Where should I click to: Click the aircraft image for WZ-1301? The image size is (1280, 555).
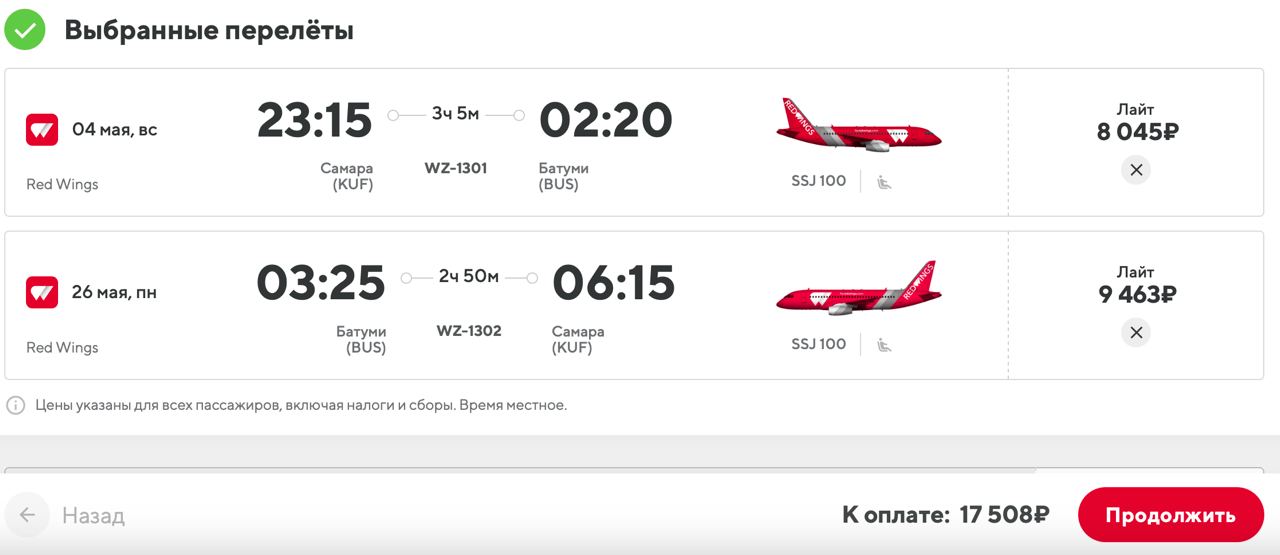pyautogui.click(x=859, y=125)
